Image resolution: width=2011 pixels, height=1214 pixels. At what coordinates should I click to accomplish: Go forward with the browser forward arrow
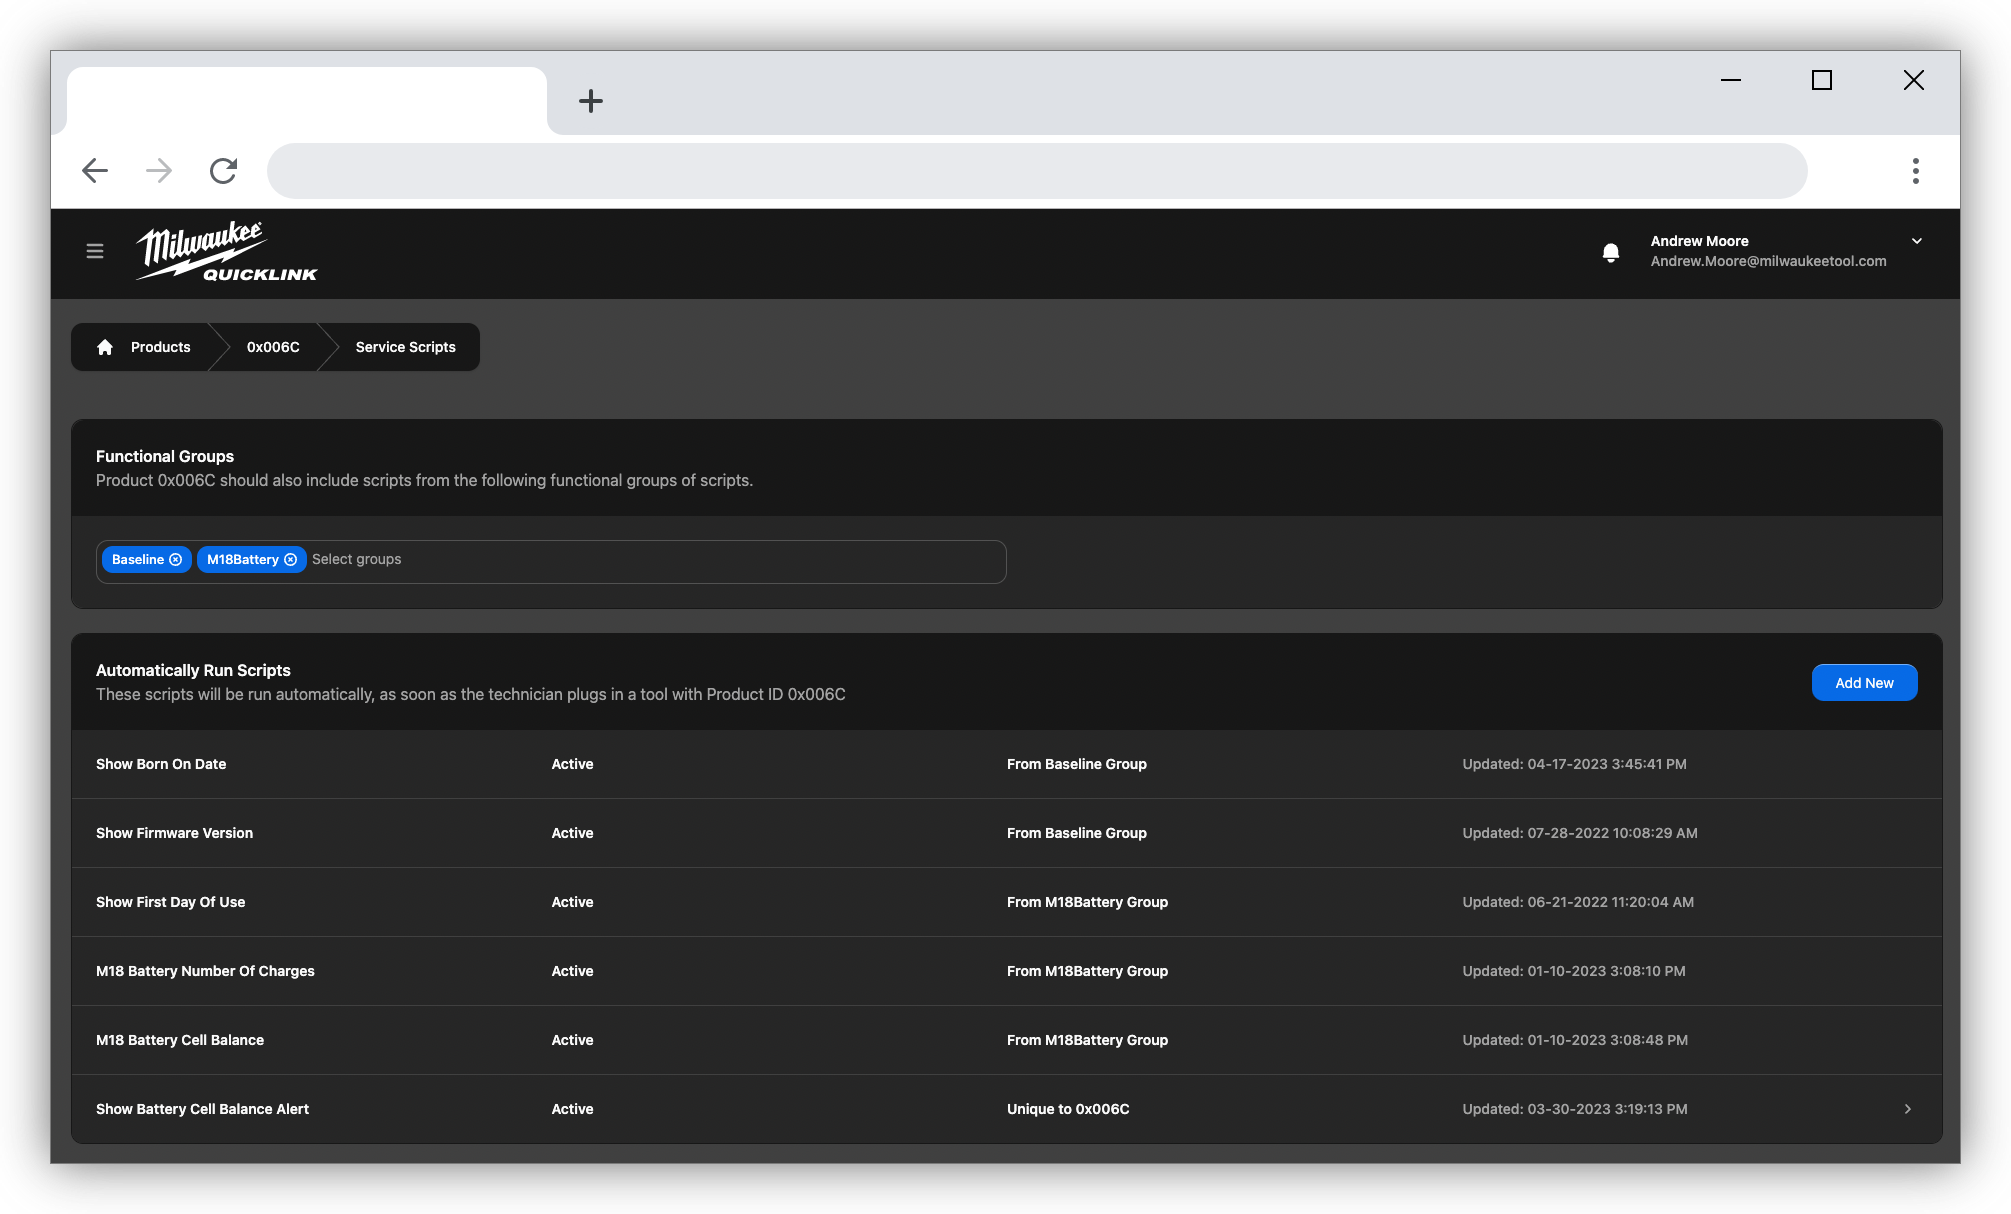click(159, 170)
